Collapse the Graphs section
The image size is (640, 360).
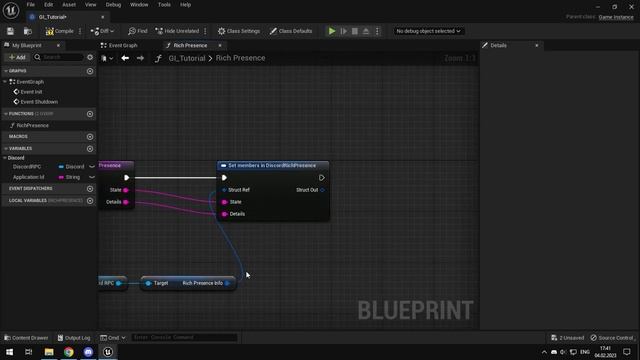pos(6,71)
